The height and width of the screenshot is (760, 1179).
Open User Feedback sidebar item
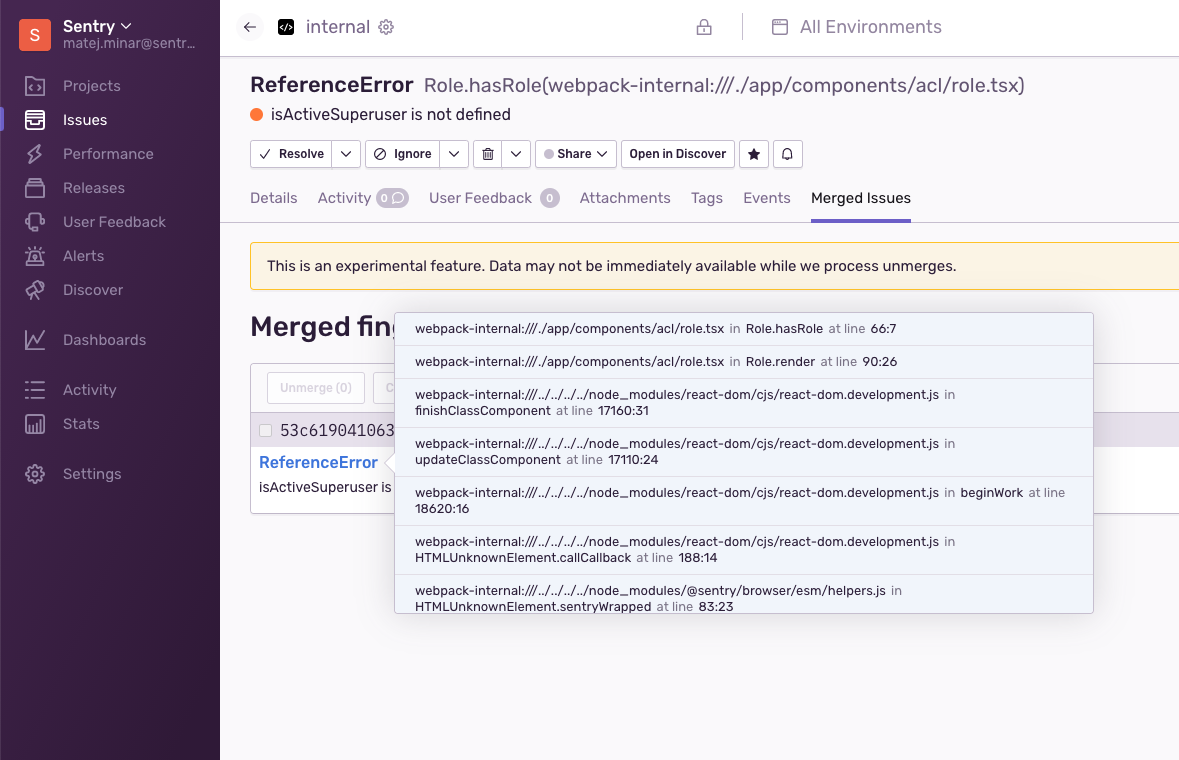point(114,222)
